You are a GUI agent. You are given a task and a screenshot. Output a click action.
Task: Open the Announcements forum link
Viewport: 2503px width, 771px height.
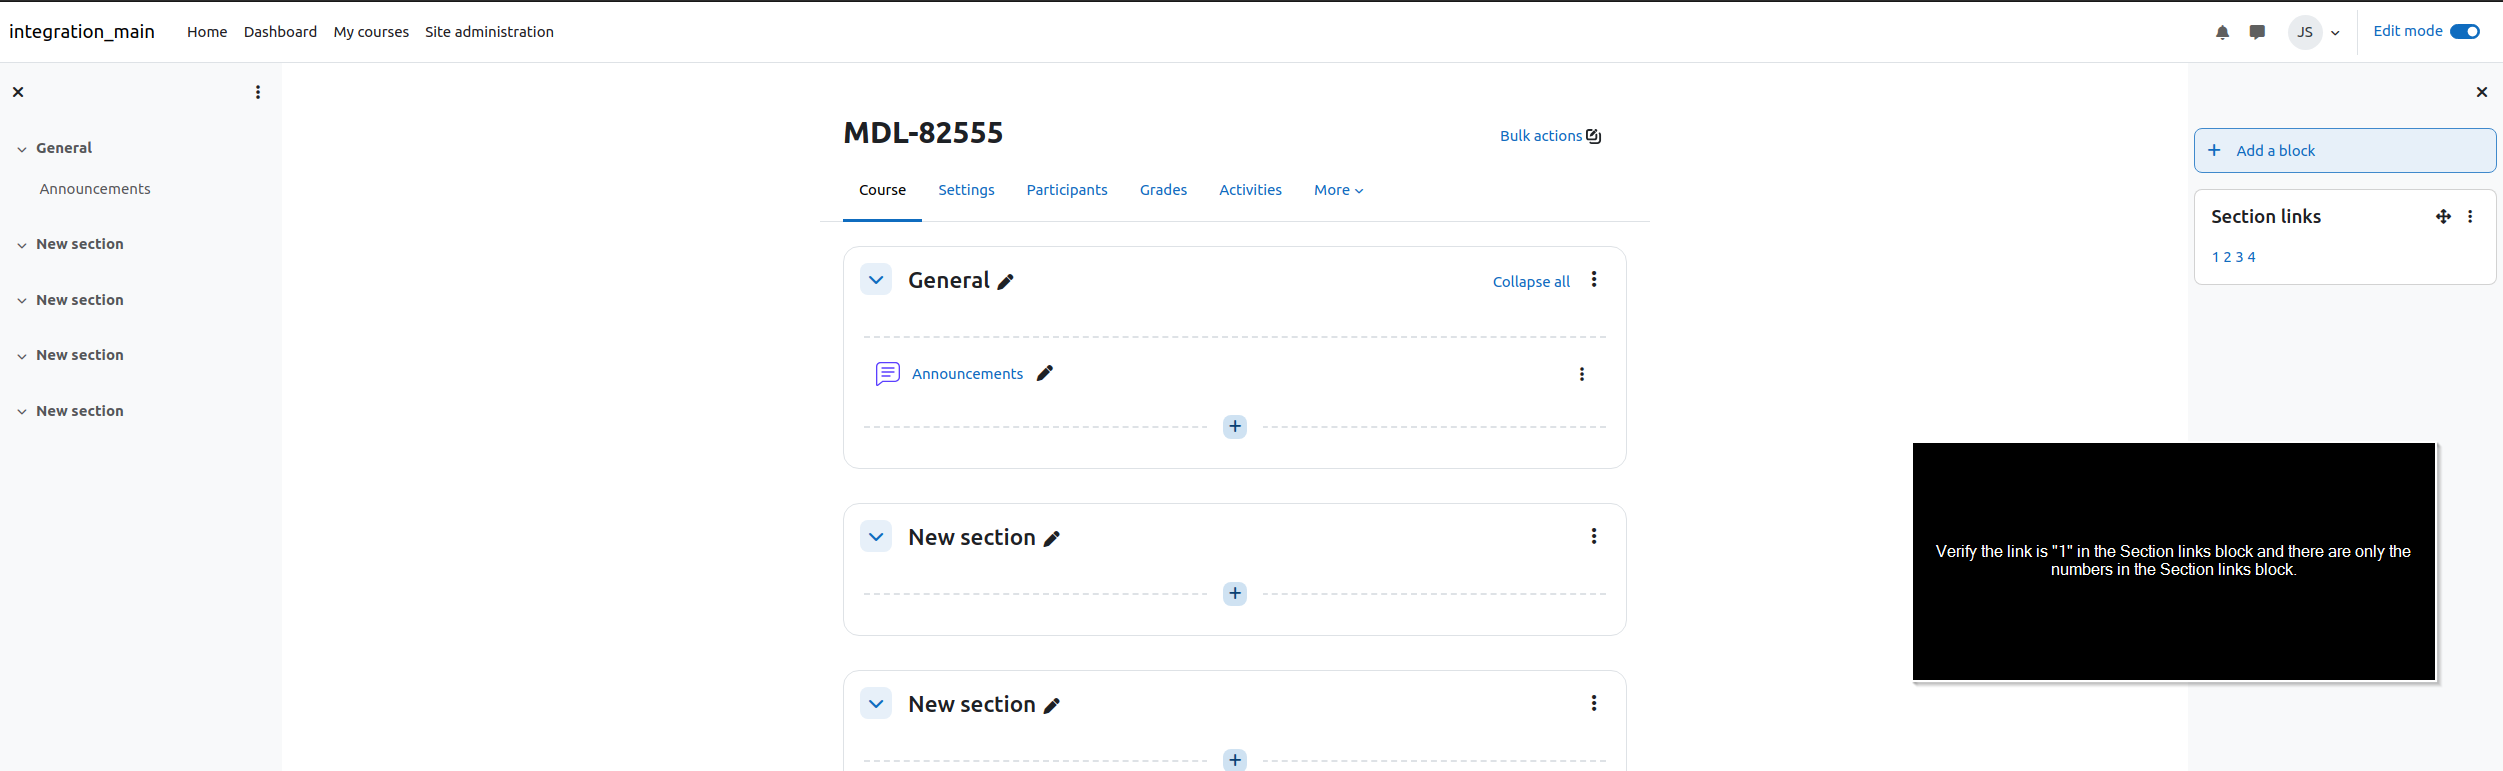967,374
